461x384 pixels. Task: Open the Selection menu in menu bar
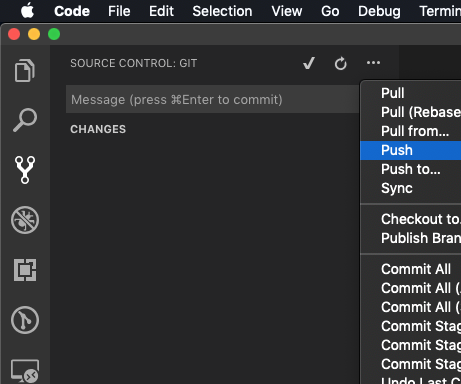coord(222,11)
